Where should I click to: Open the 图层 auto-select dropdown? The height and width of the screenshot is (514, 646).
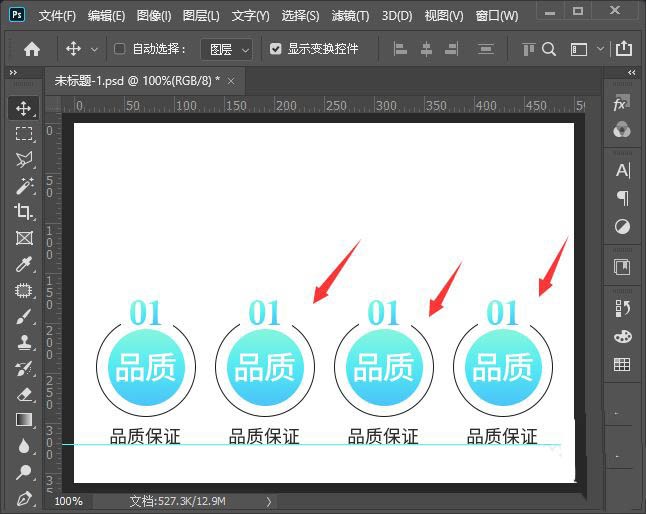coord(226,48)
